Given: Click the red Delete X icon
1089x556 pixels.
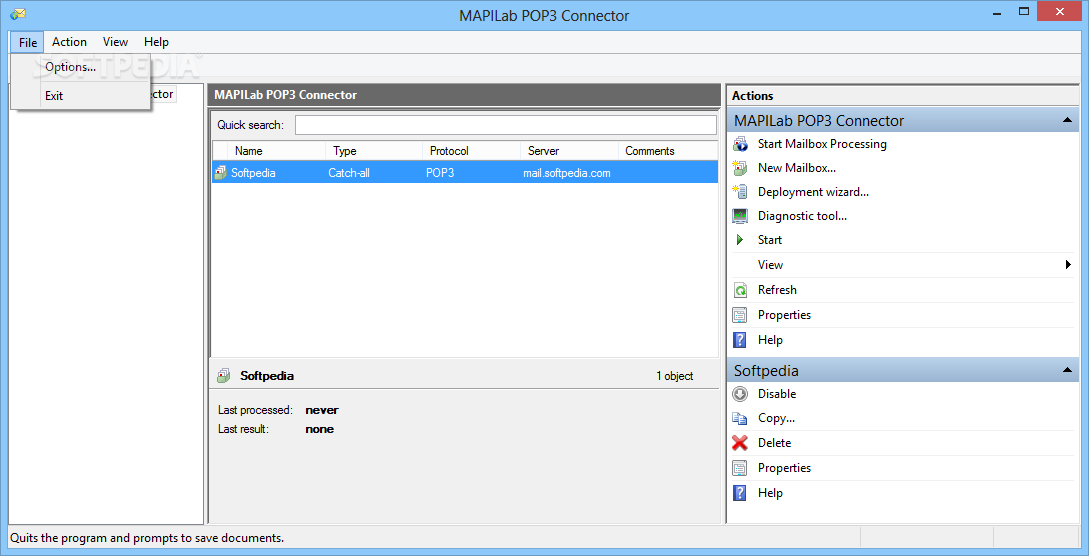Looking at the screenshot, I should (x=740, y=443).
